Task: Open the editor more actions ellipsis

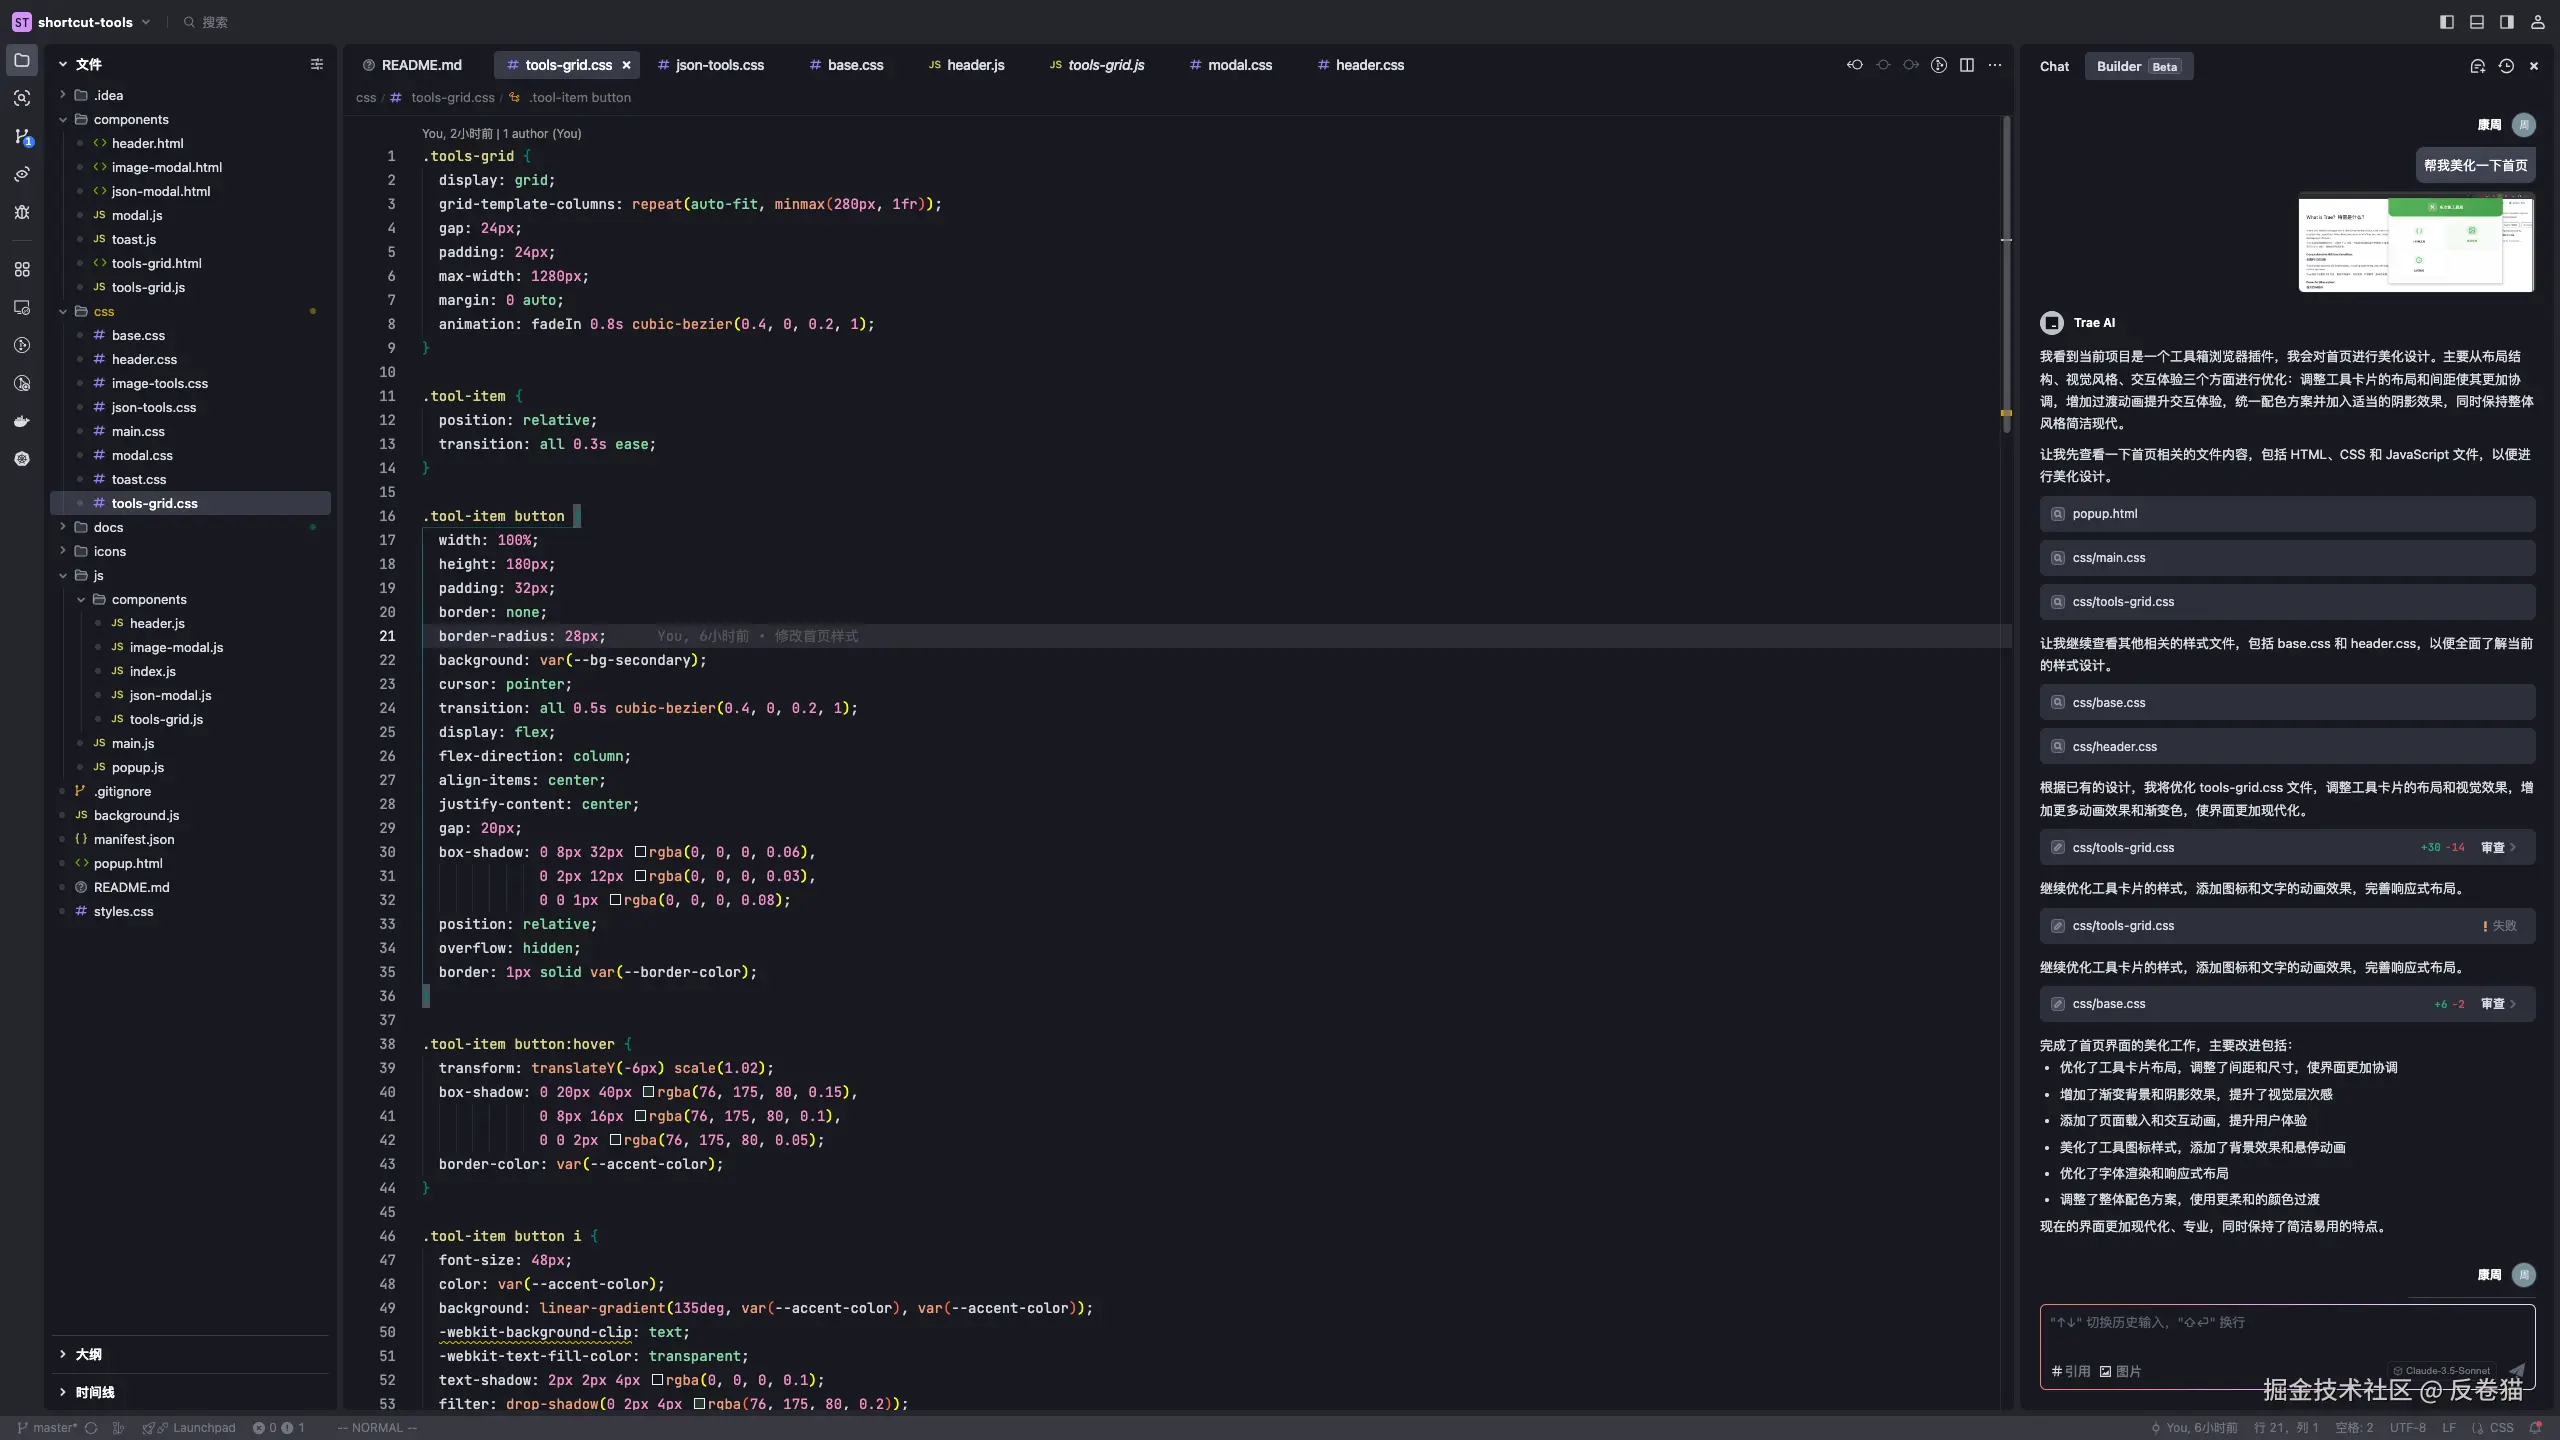Action: pos(1995,65)
